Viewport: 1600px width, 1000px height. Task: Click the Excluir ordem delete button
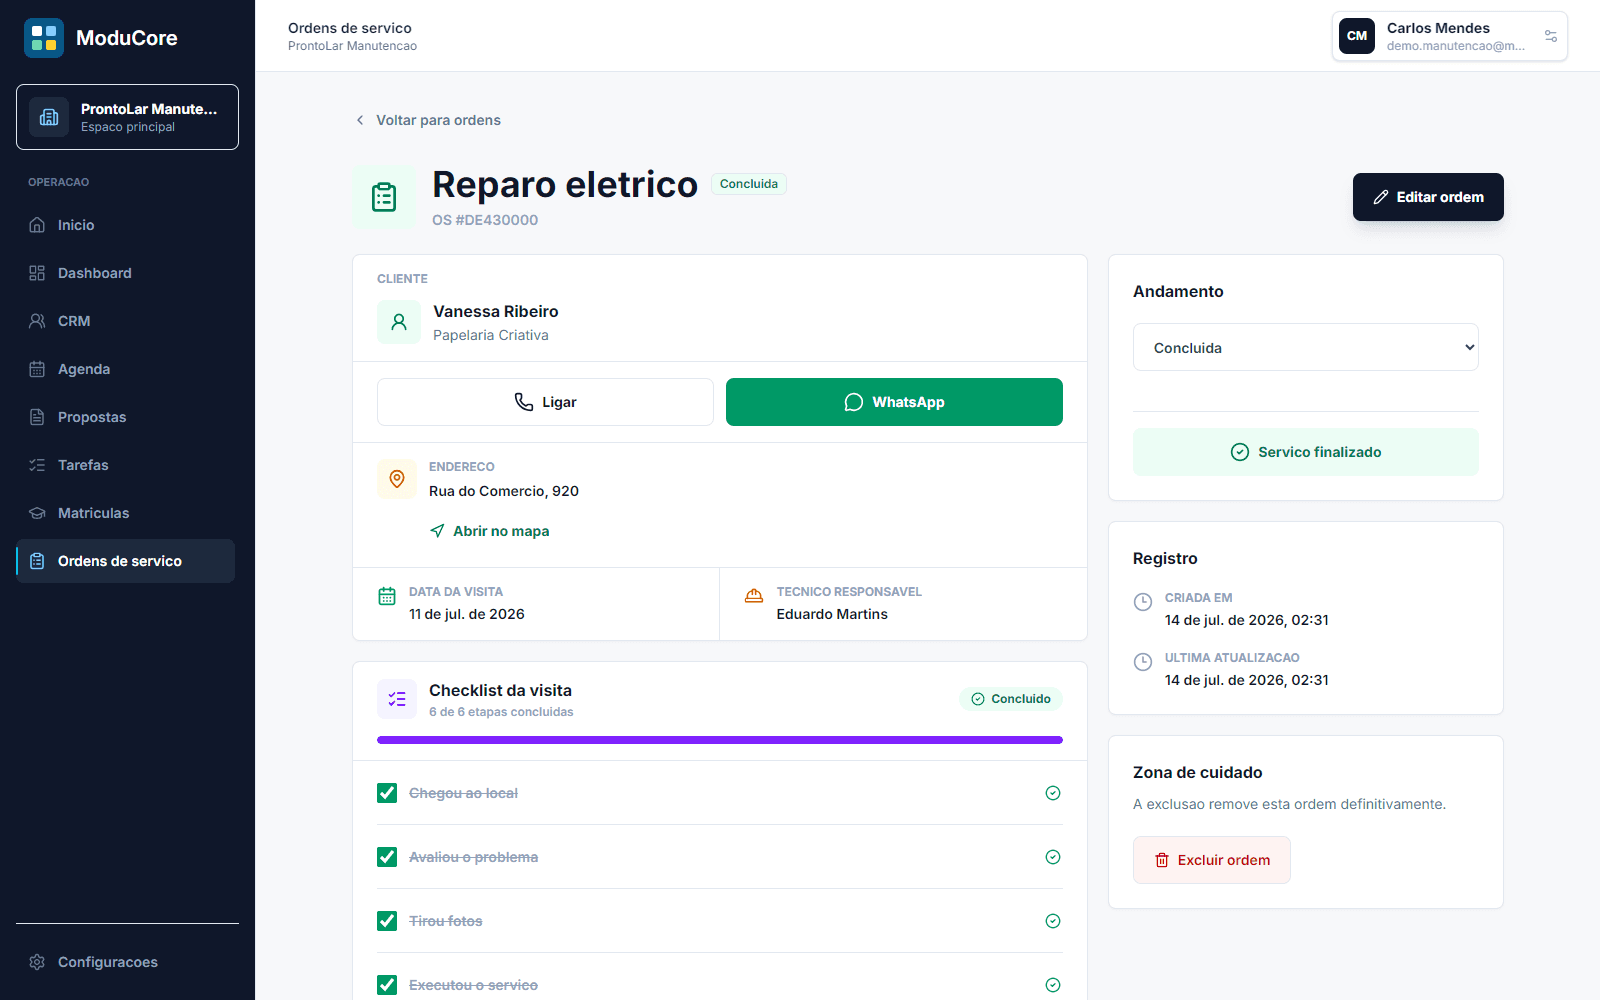1211,860
